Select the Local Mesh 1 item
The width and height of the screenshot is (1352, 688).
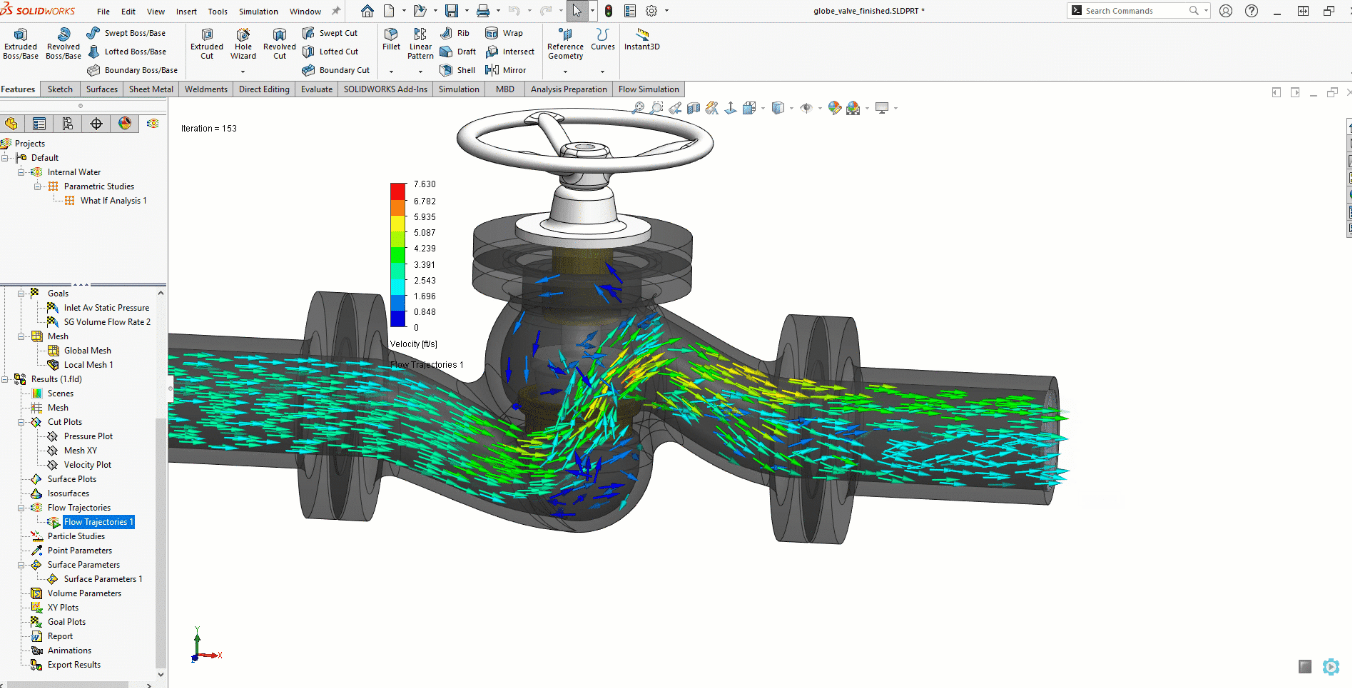[89, 365]
